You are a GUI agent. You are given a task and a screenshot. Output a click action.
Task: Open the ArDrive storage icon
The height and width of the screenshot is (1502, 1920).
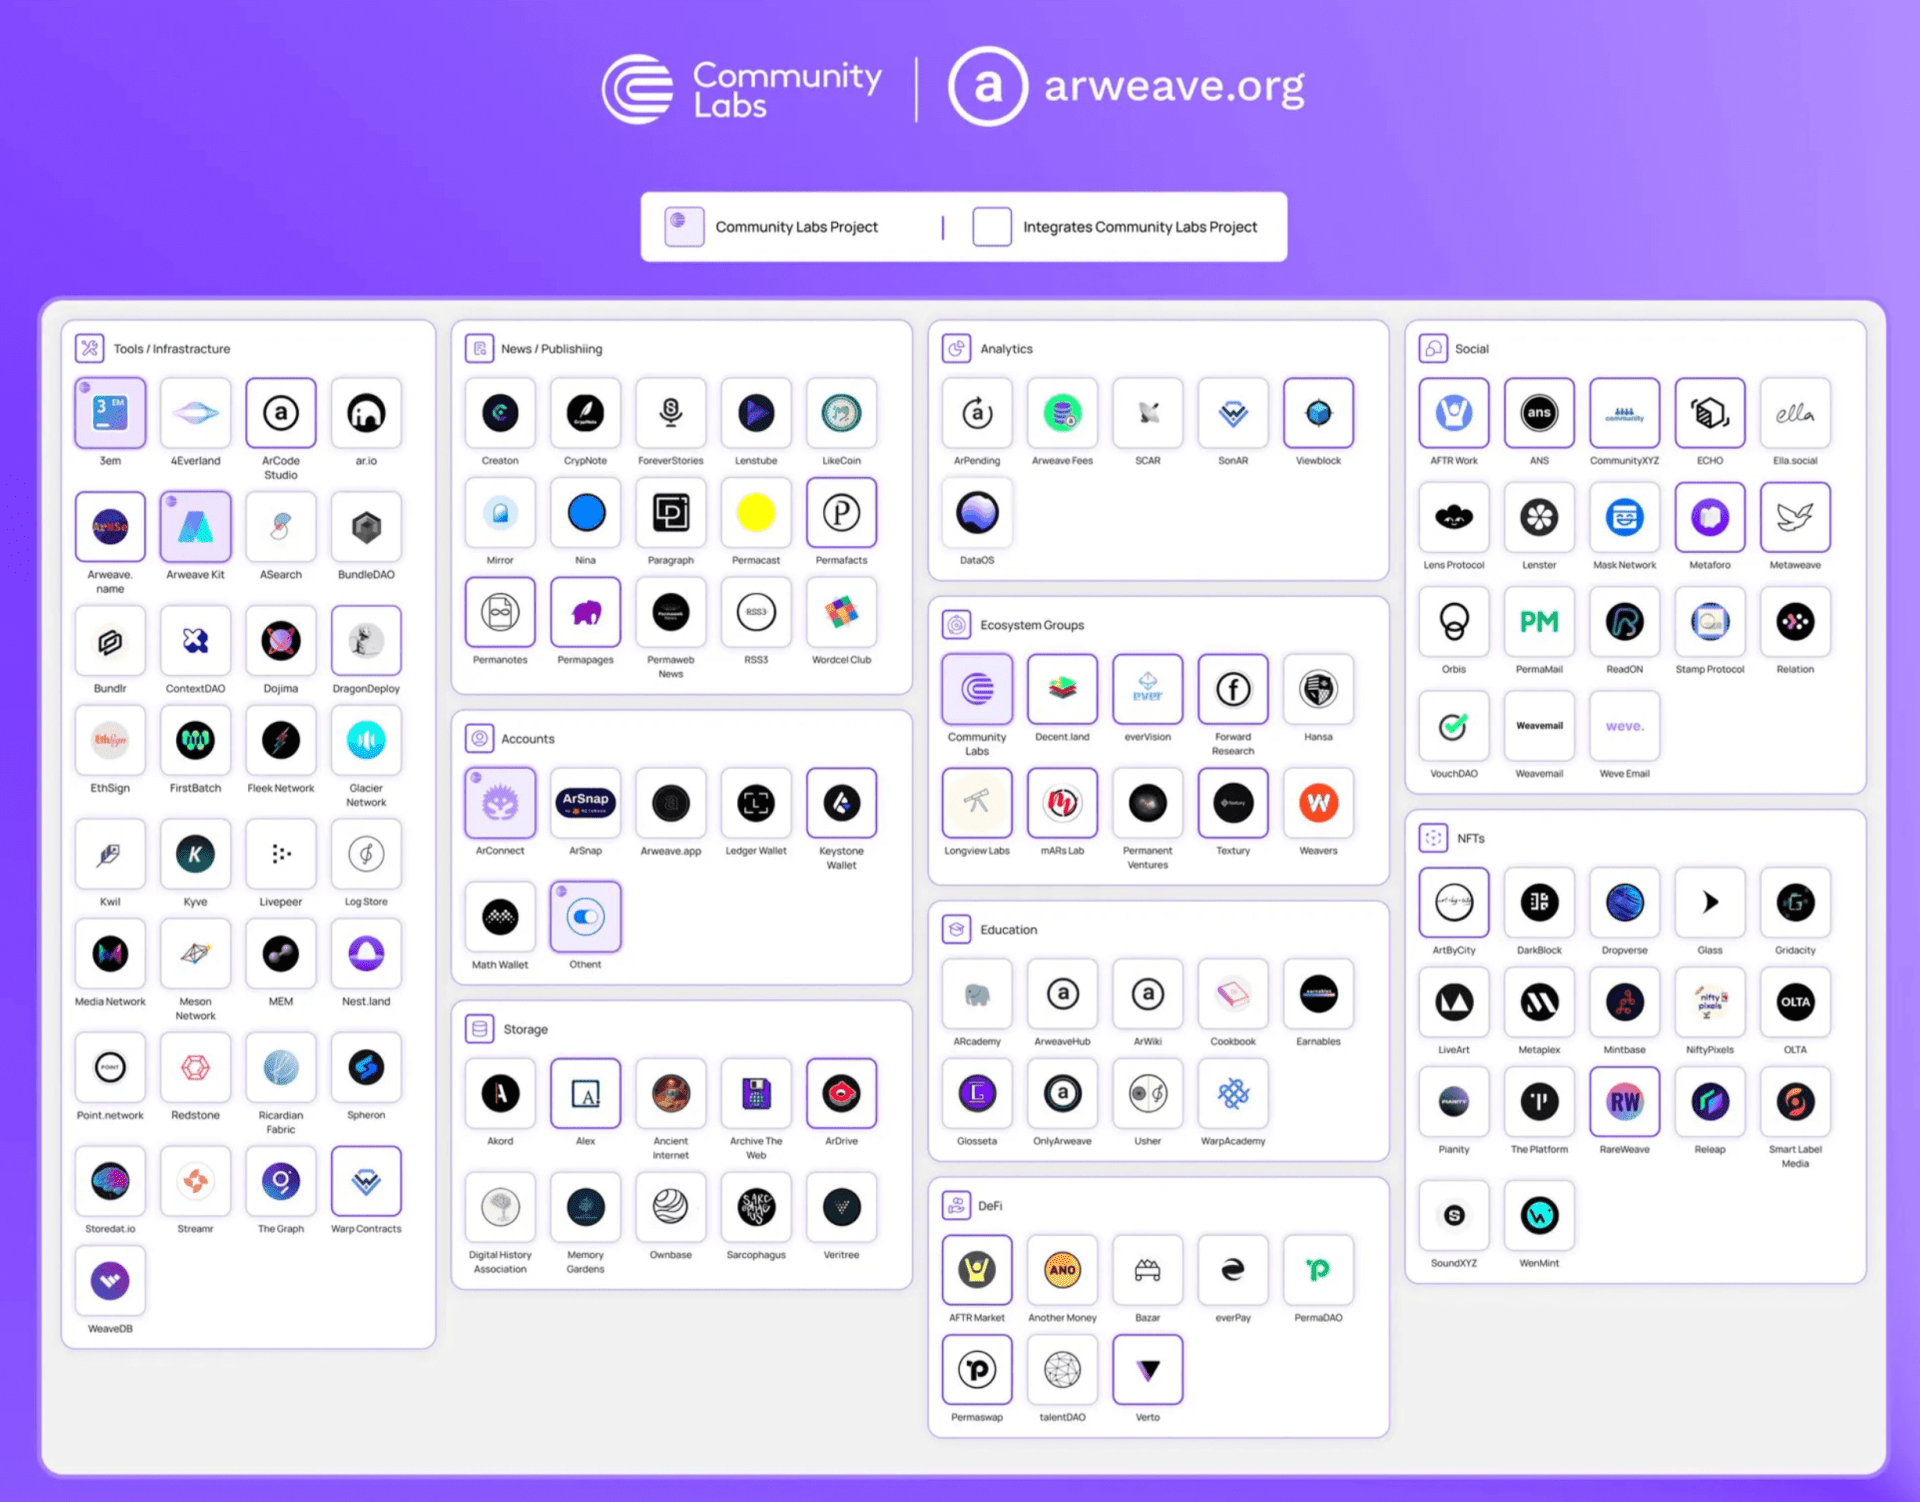[x=842, y=1094]
